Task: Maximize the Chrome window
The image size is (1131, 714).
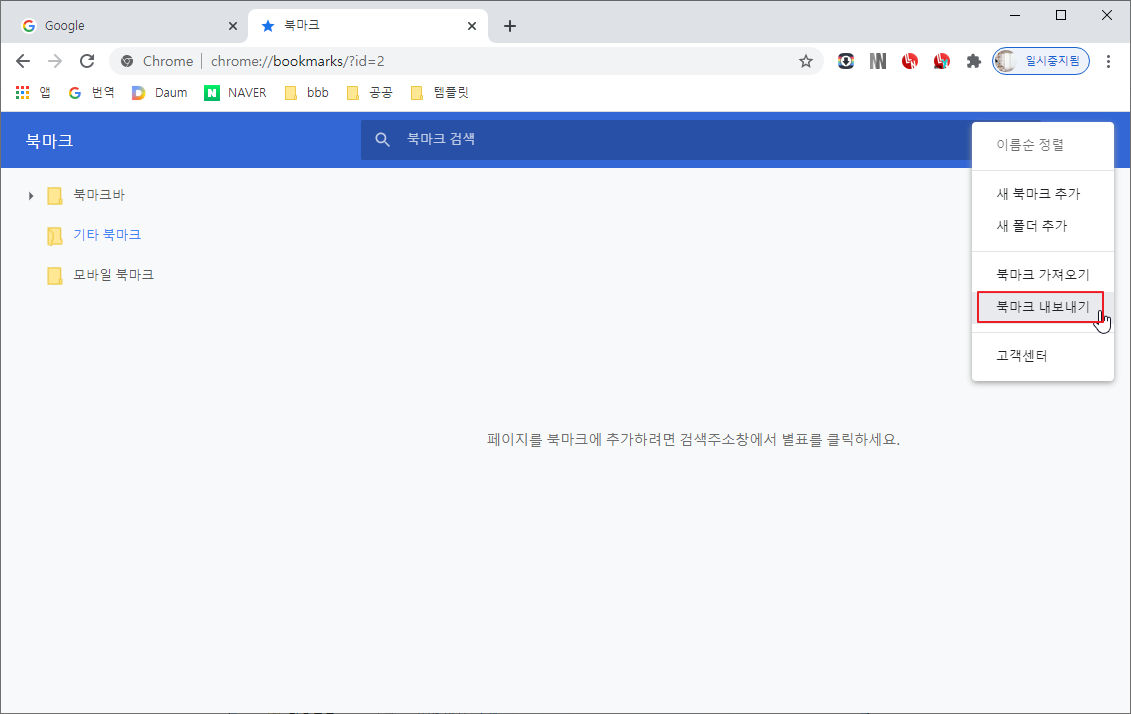Action: (1061, 15)
